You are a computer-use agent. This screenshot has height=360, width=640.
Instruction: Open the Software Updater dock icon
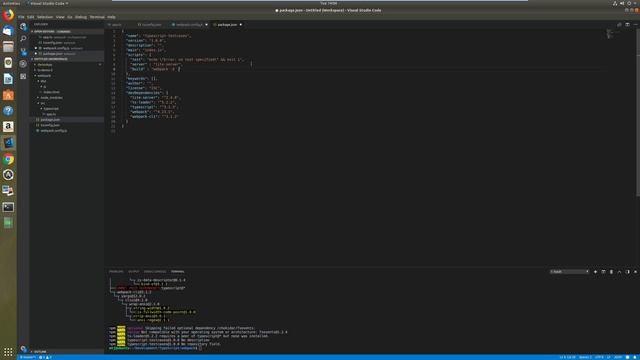click(8, 175)
